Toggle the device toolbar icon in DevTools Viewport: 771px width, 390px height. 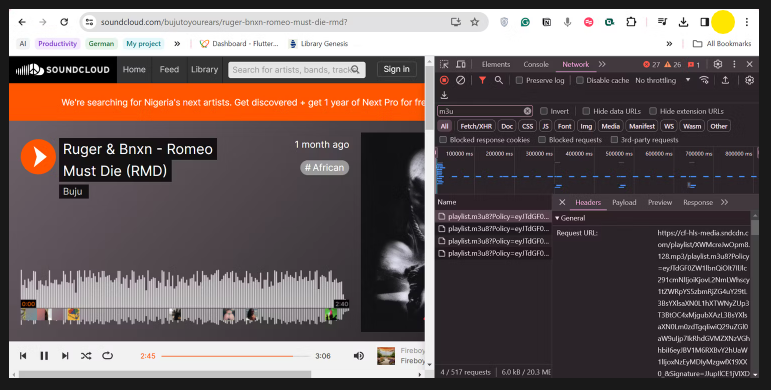461,64
